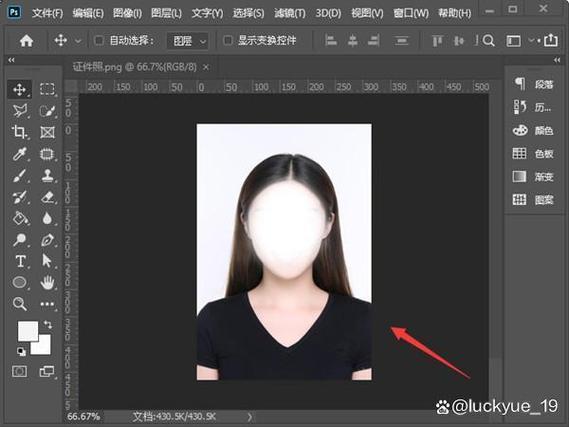Select the Path Selection tool
569x427 pixels.
47,261
